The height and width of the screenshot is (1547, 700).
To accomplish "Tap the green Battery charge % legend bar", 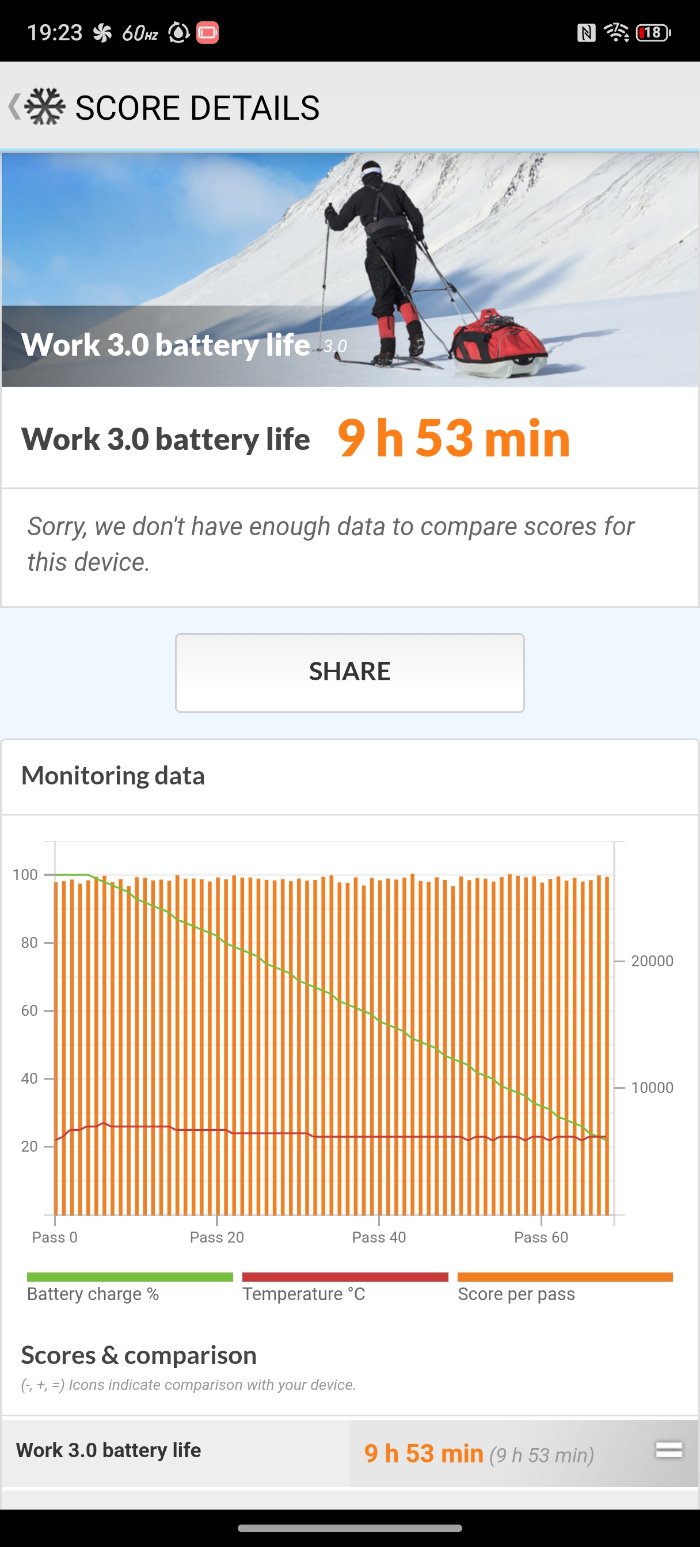I will click(x=129, y=1277).
